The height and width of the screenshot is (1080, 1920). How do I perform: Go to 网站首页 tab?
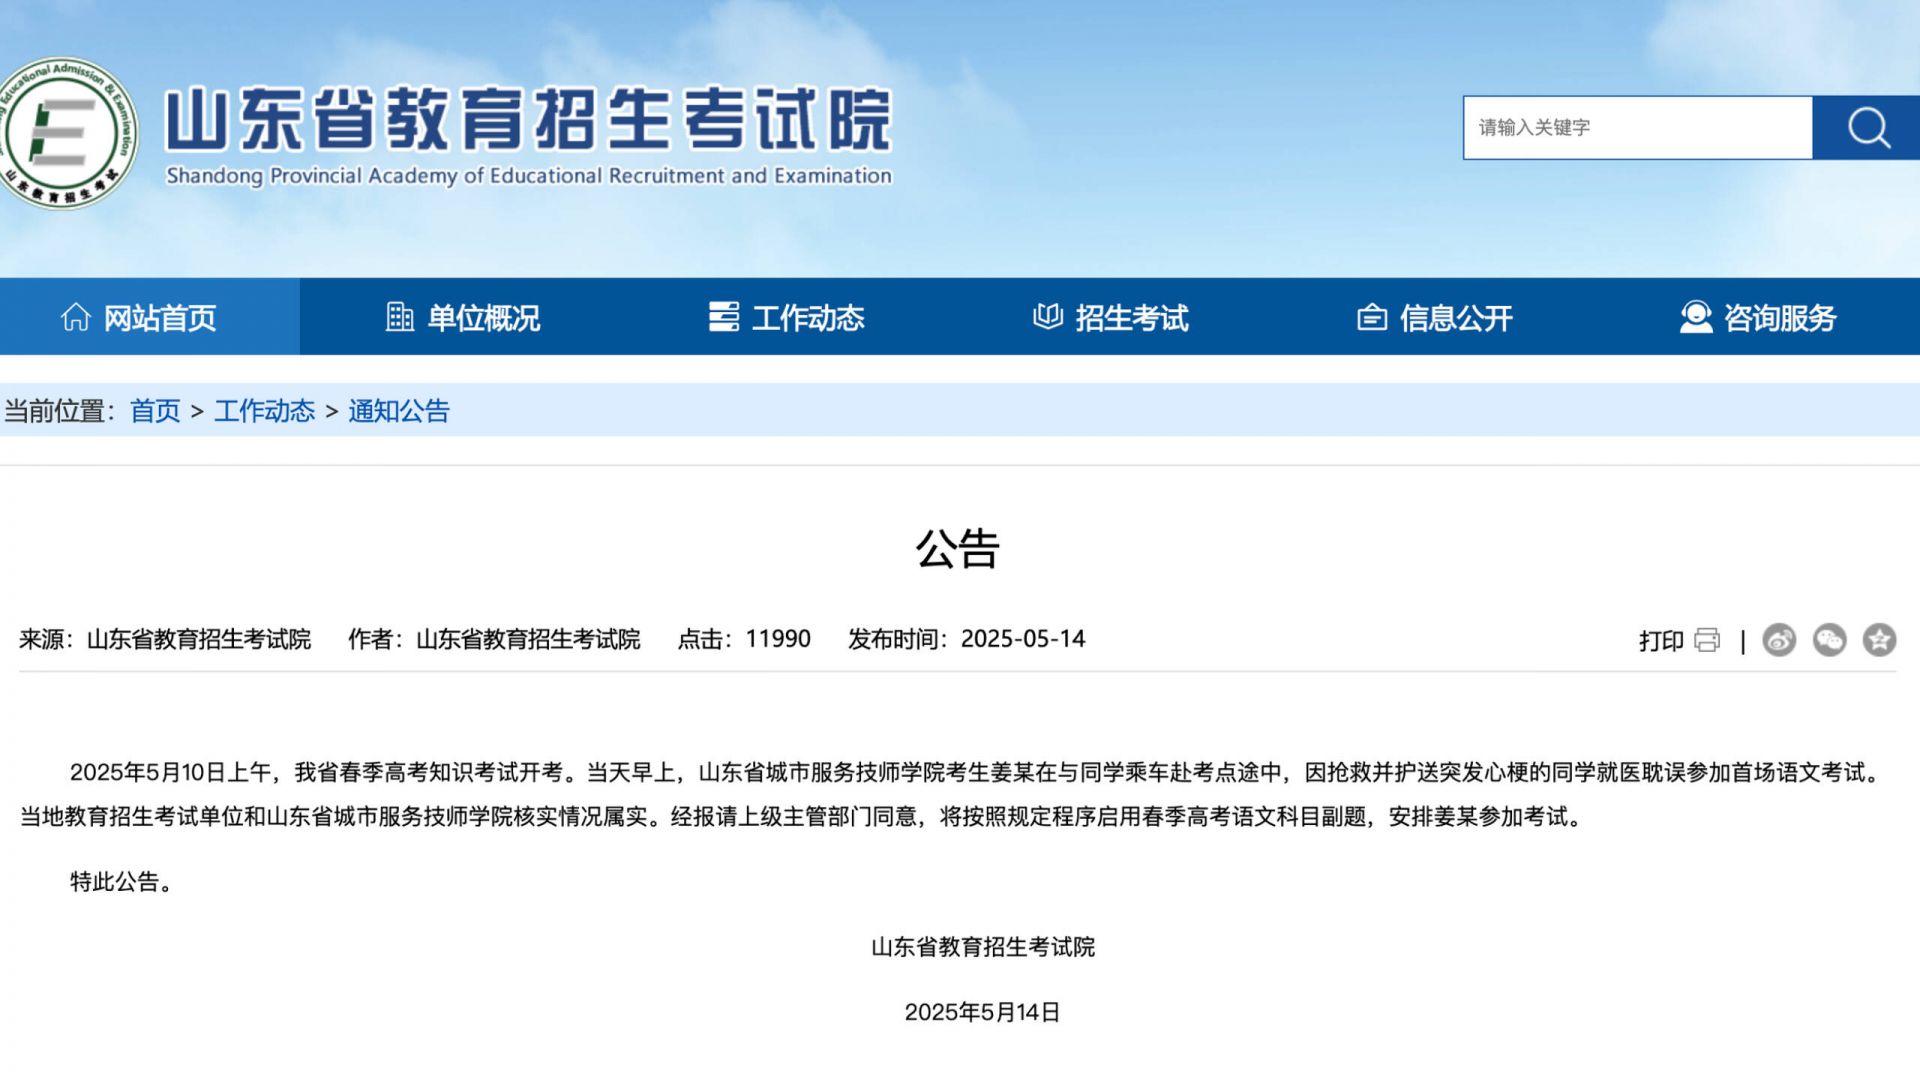pos(159,318)
